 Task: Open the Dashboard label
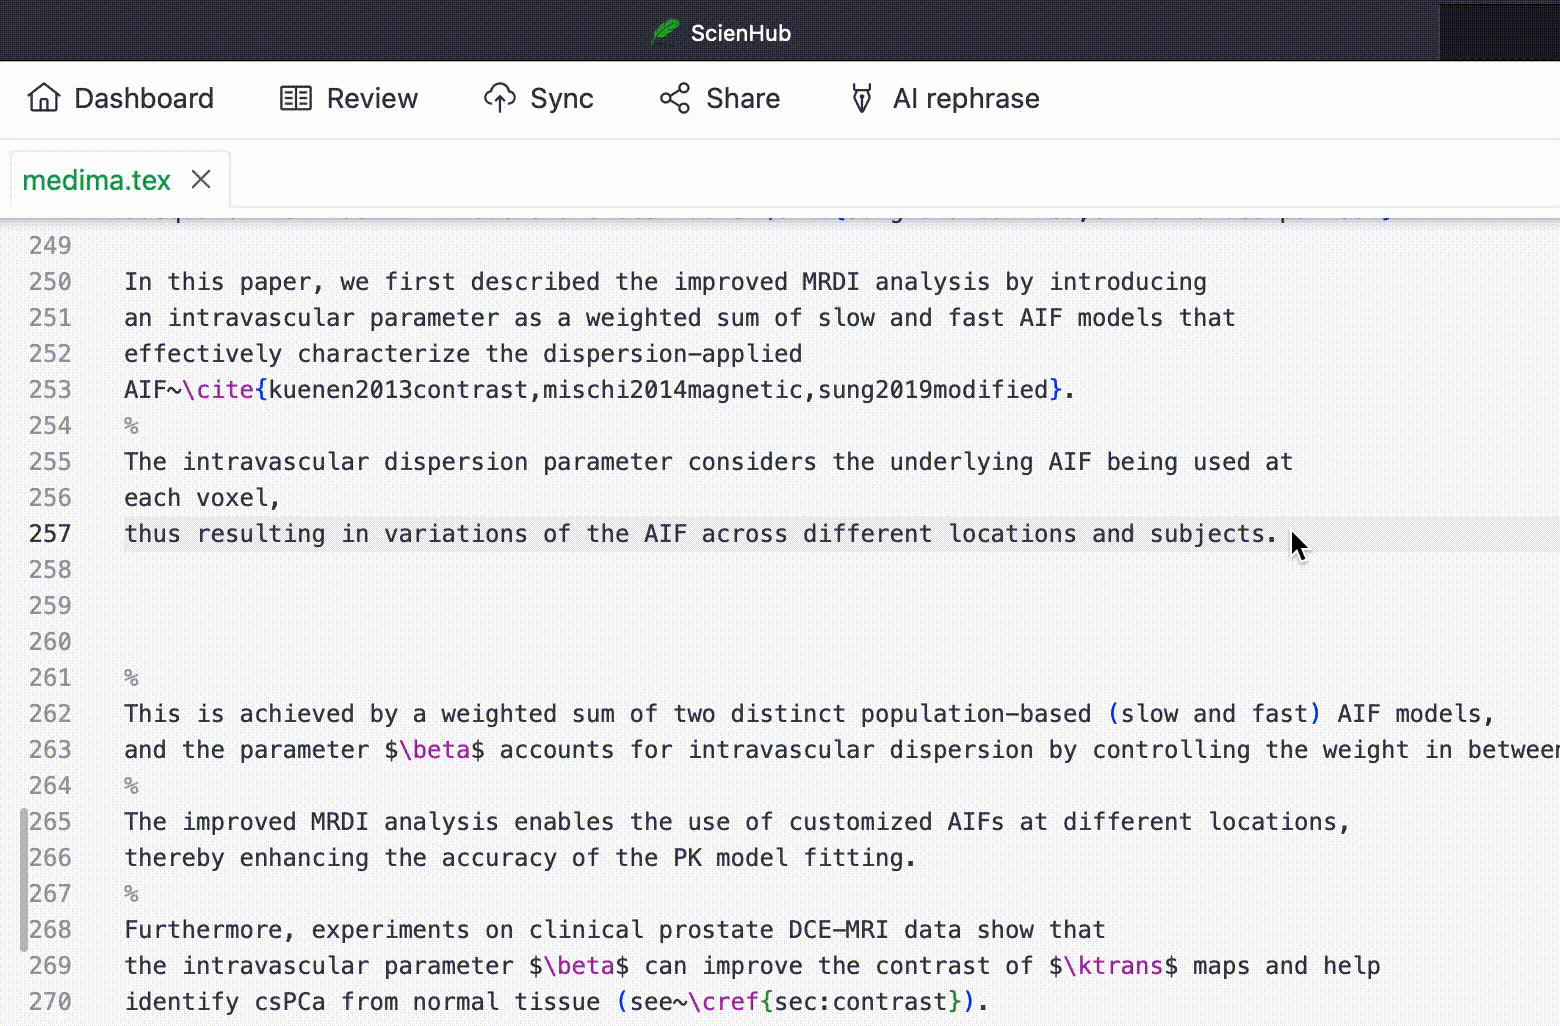144,98
